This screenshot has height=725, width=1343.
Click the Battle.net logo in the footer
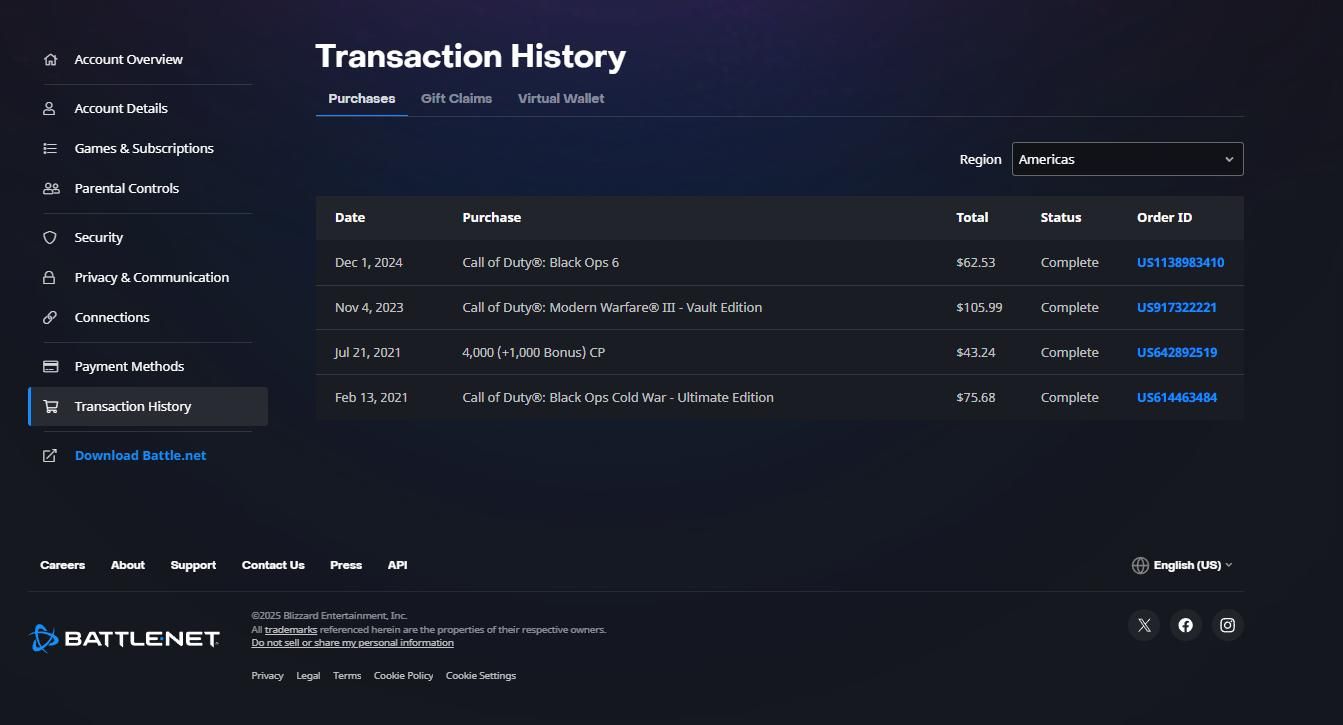point(125,638)
